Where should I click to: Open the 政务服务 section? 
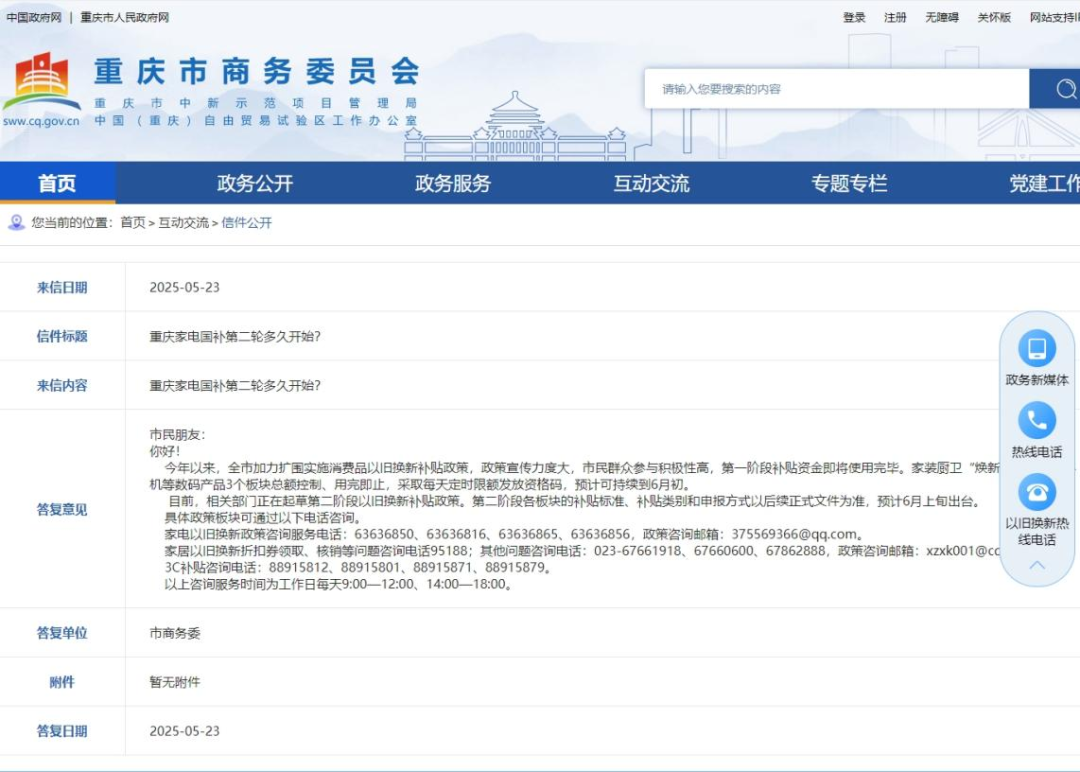[x=451, y=182]
